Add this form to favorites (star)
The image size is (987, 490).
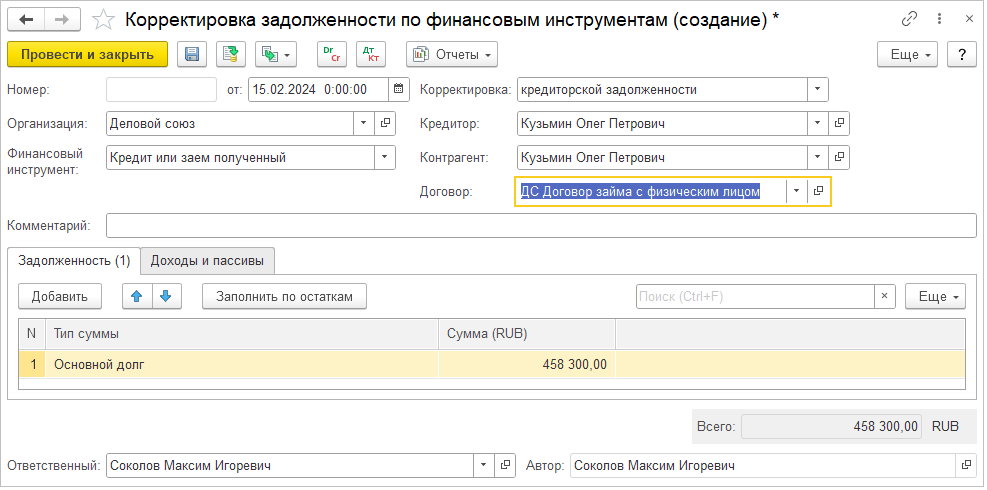click(x=102, y=20)
